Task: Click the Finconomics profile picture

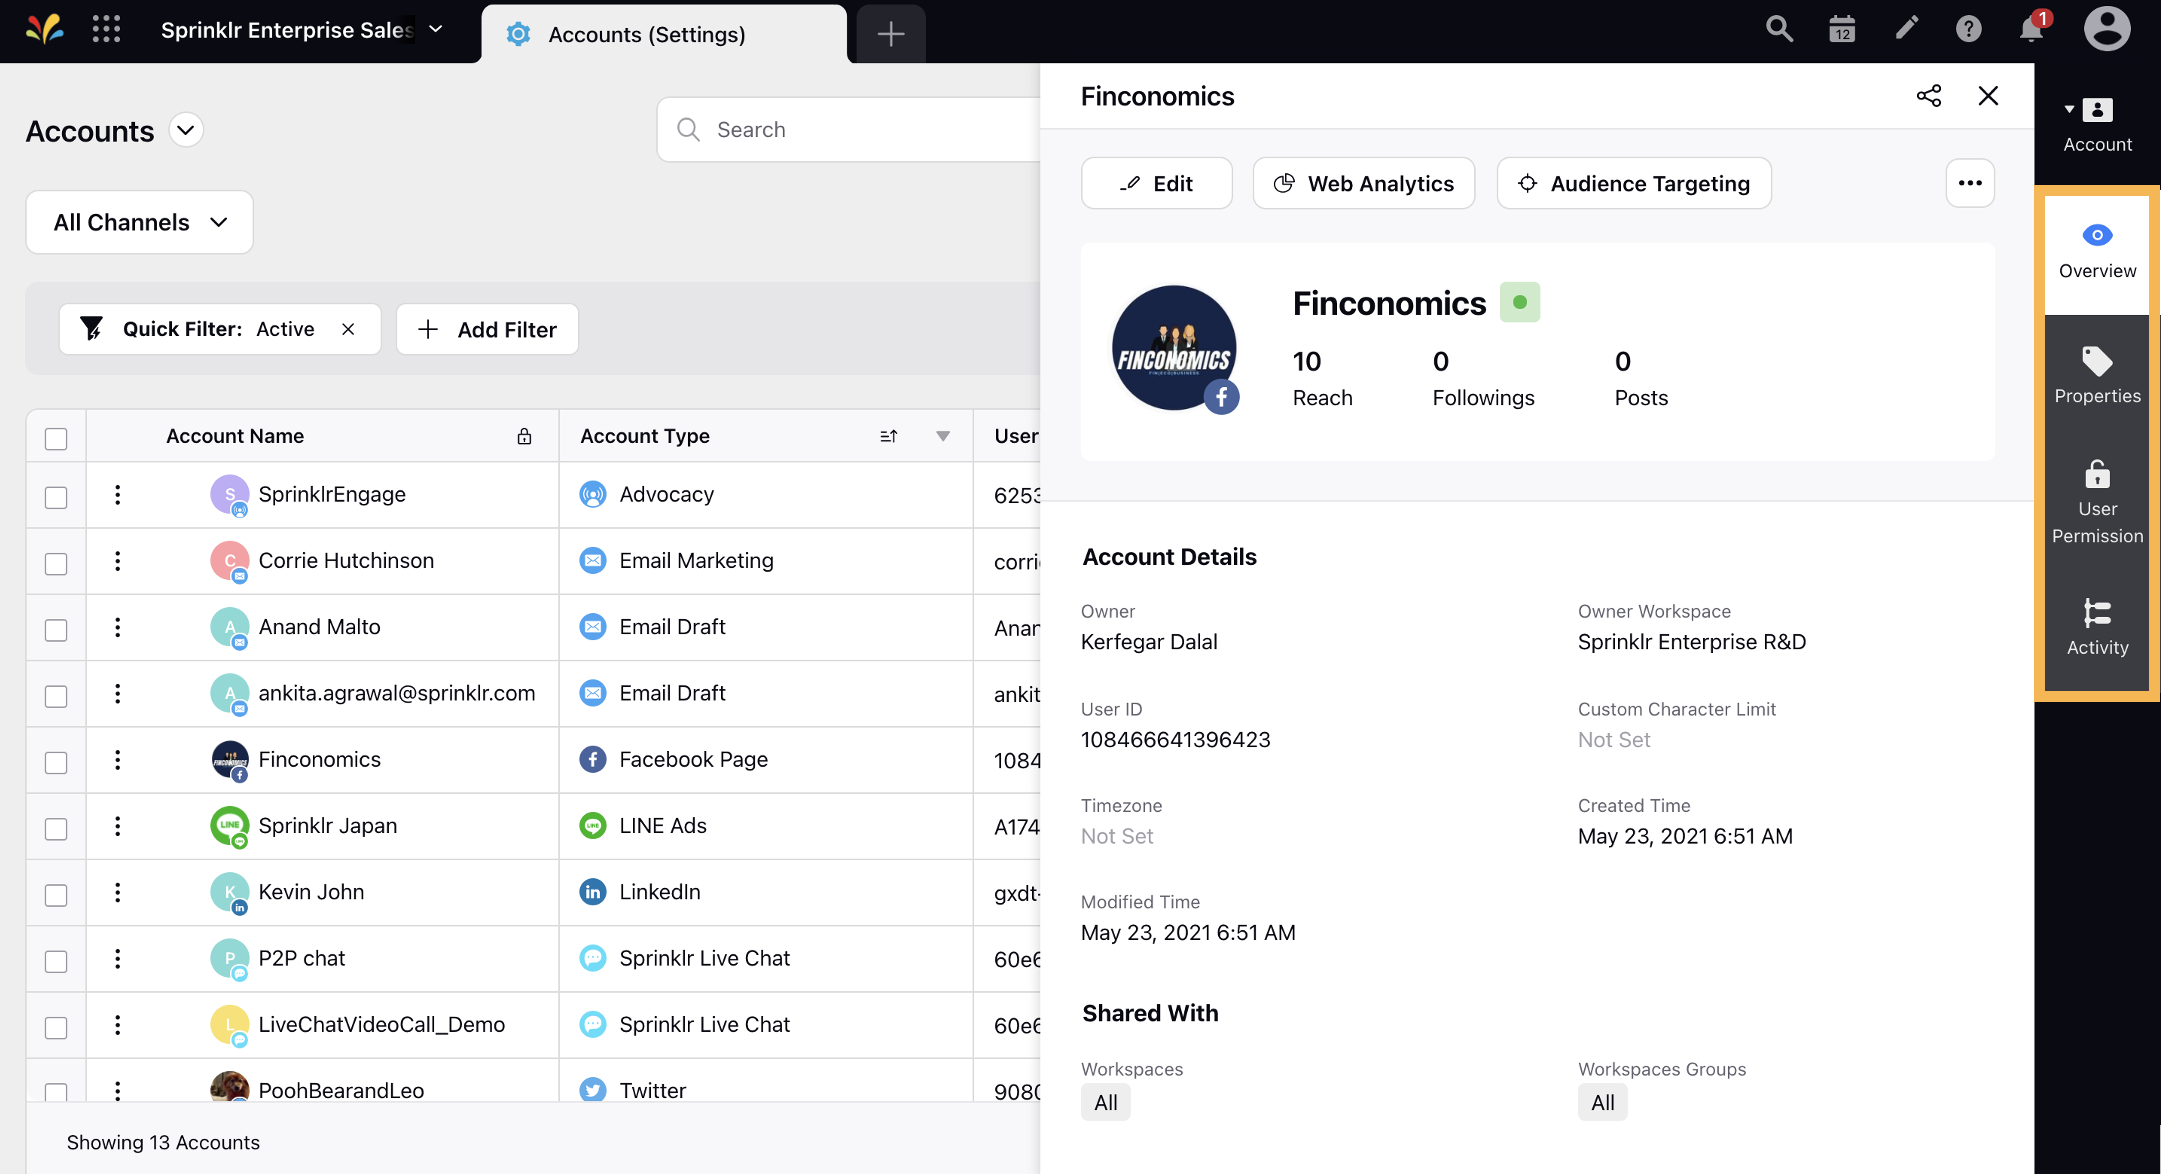Action: click(x=1175, y=348)
